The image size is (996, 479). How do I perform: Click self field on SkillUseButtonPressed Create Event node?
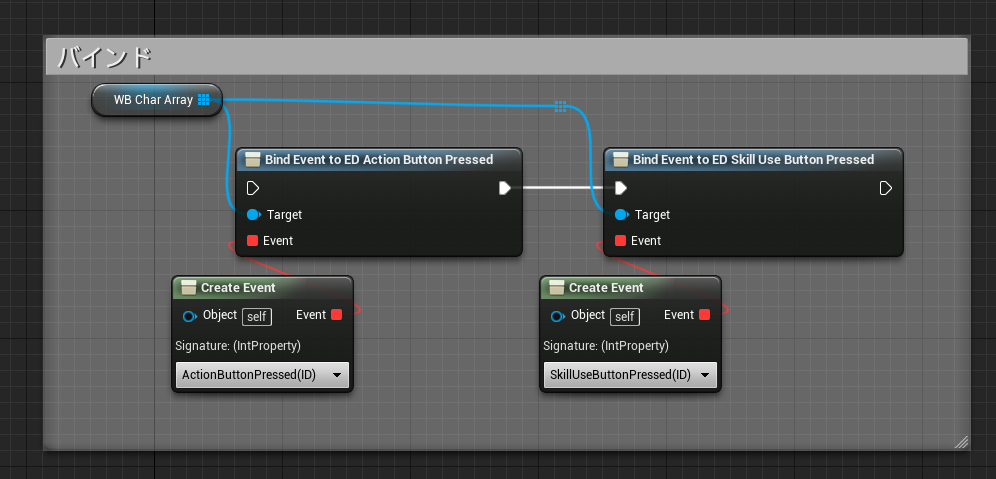[x=625, y=316]
